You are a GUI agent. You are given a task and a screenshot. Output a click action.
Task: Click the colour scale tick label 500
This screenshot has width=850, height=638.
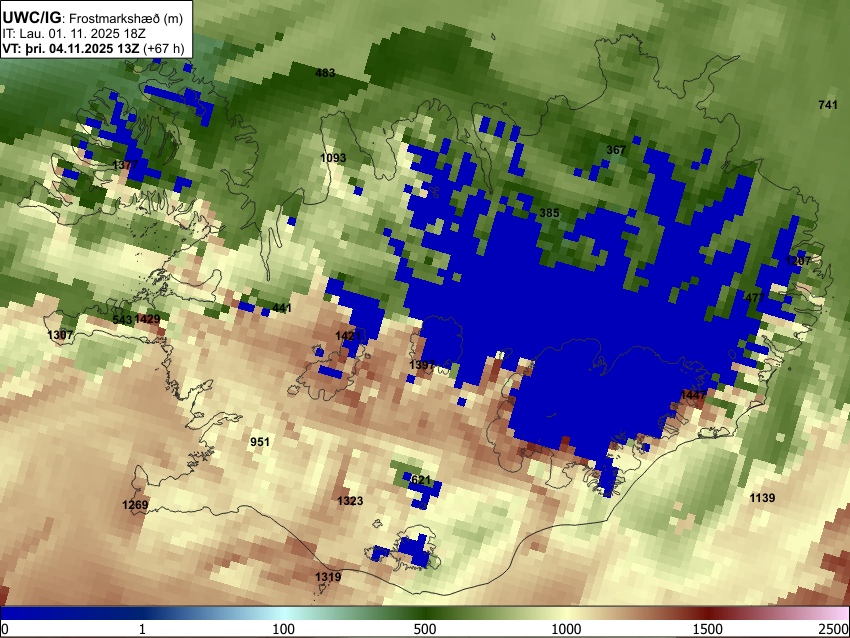click(x=425, y=629)
